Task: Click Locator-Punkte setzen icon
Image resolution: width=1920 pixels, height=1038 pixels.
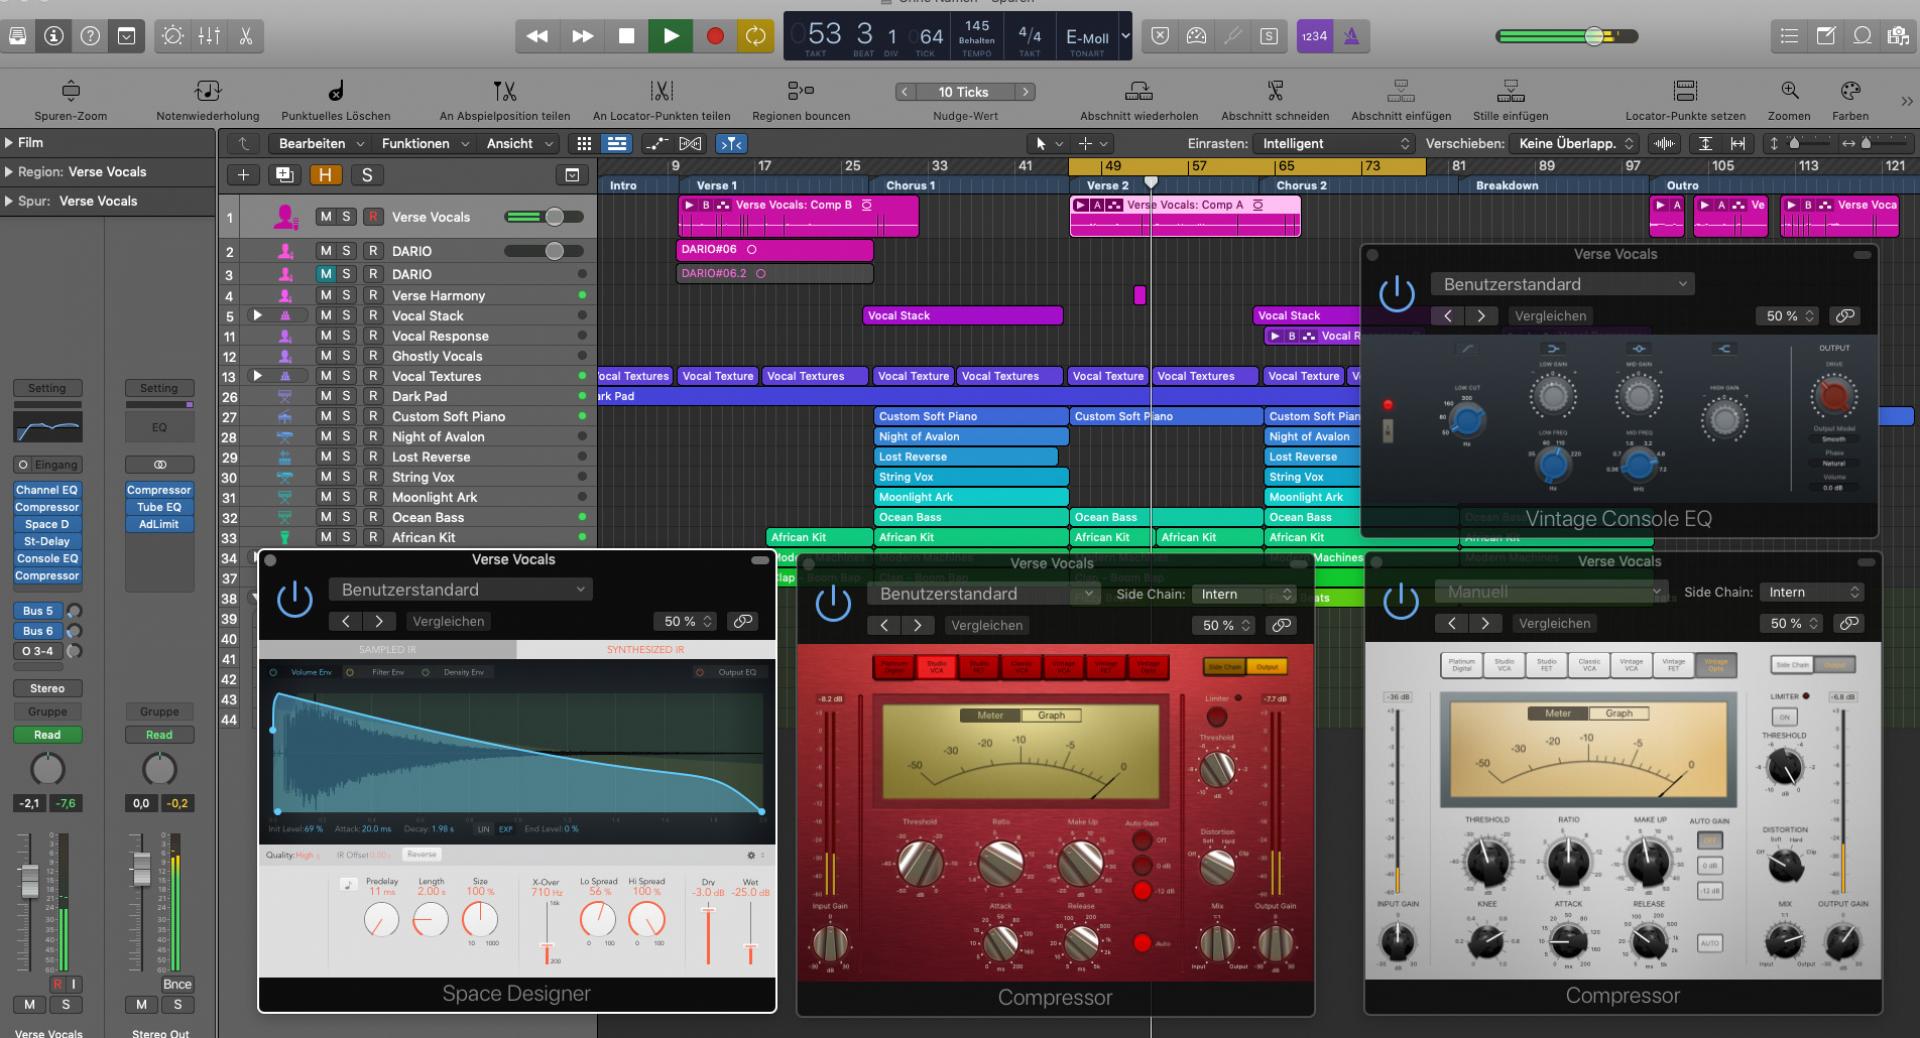Action: 1685,91
